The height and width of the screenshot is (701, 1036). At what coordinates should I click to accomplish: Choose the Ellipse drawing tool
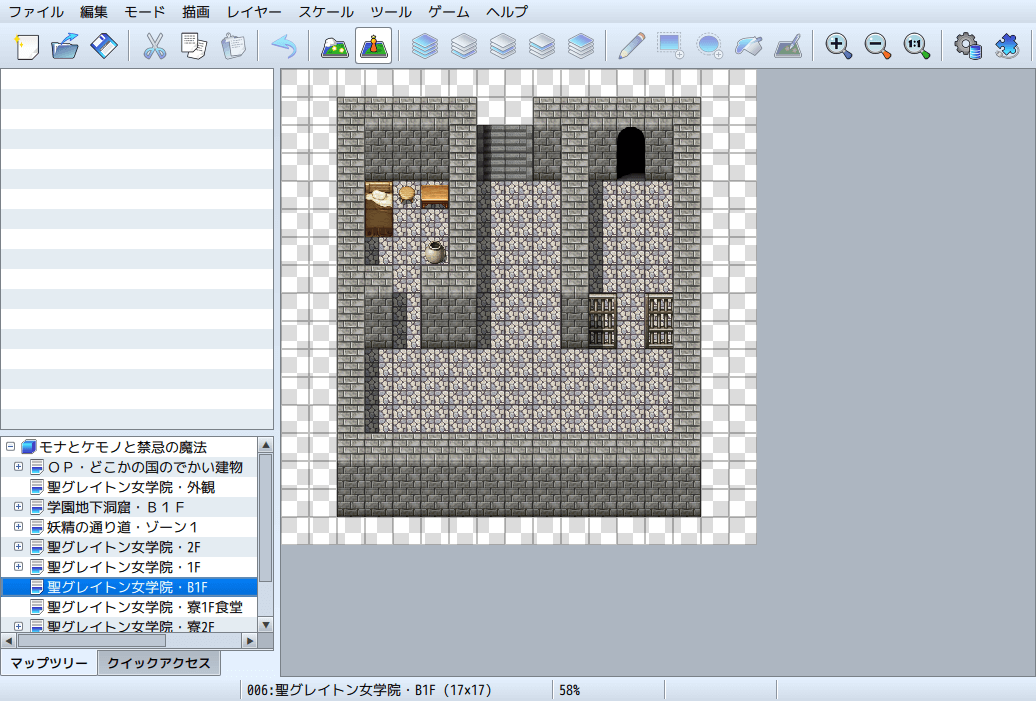coord(709,45)
